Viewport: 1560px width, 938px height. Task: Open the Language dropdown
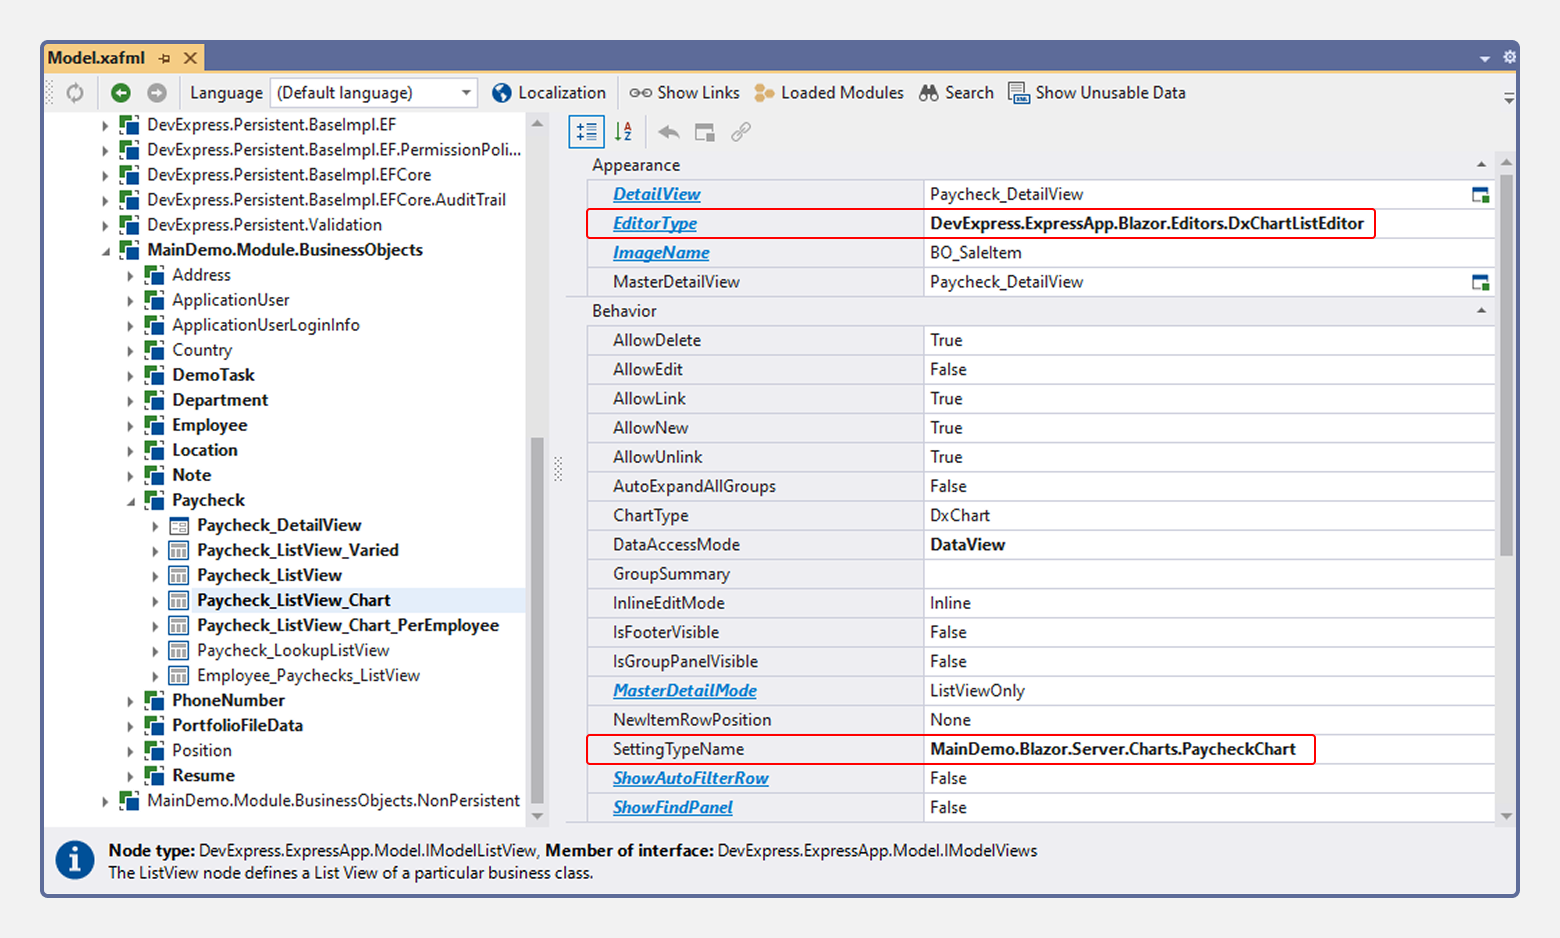coord(465,92)
